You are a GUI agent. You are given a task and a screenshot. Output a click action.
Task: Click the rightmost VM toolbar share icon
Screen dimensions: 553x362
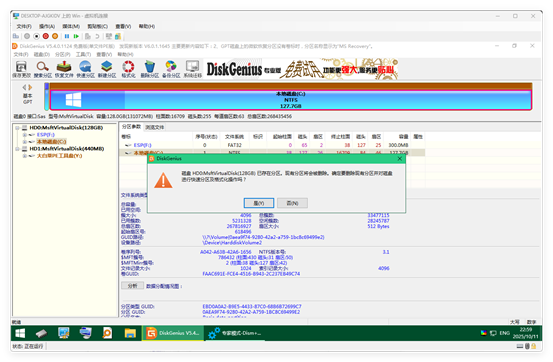118,36
